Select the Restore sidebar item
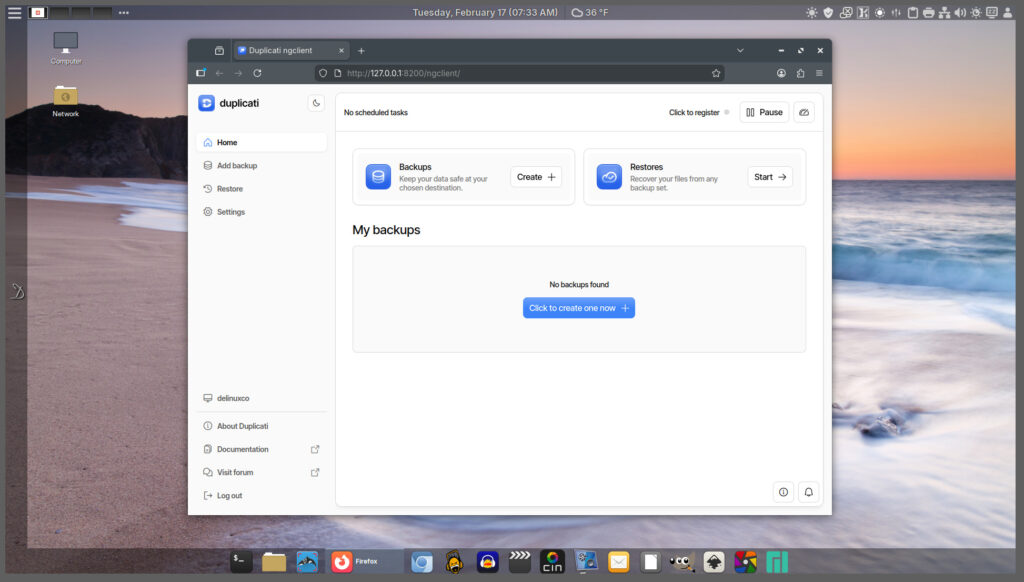The image size is (1024, 582). tap(229, 189)
